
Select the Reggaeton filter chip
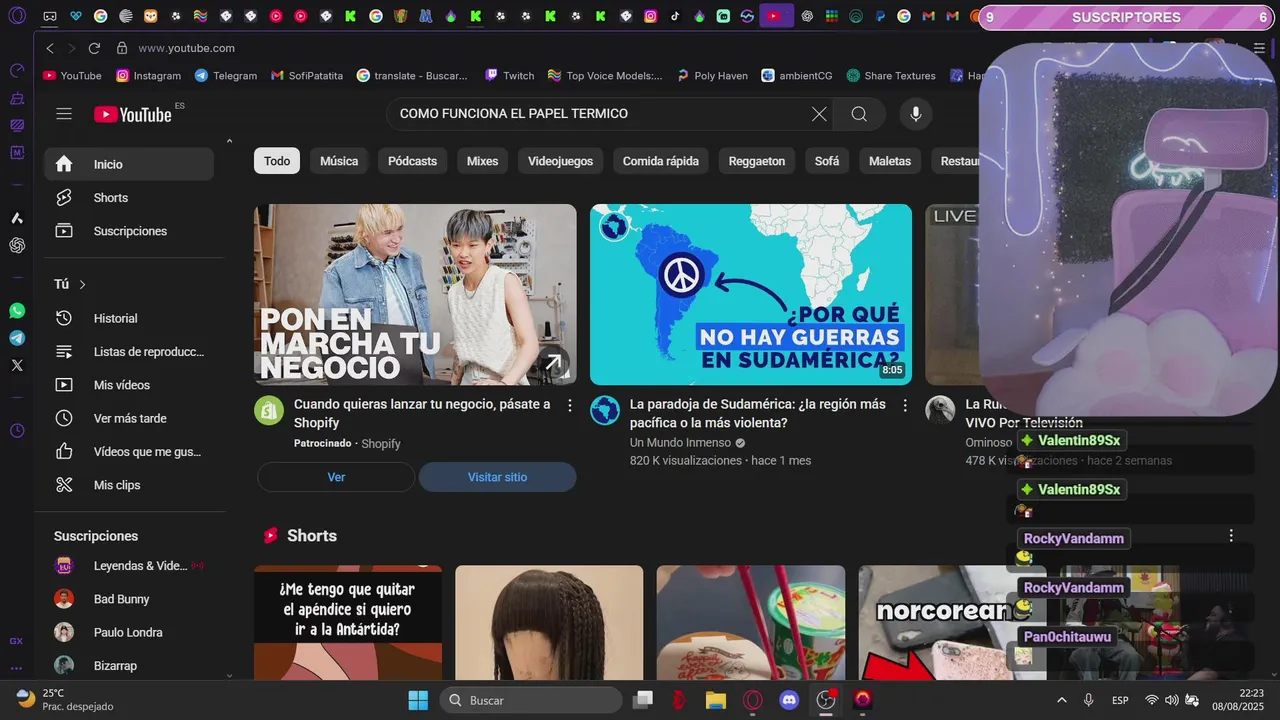757,161
